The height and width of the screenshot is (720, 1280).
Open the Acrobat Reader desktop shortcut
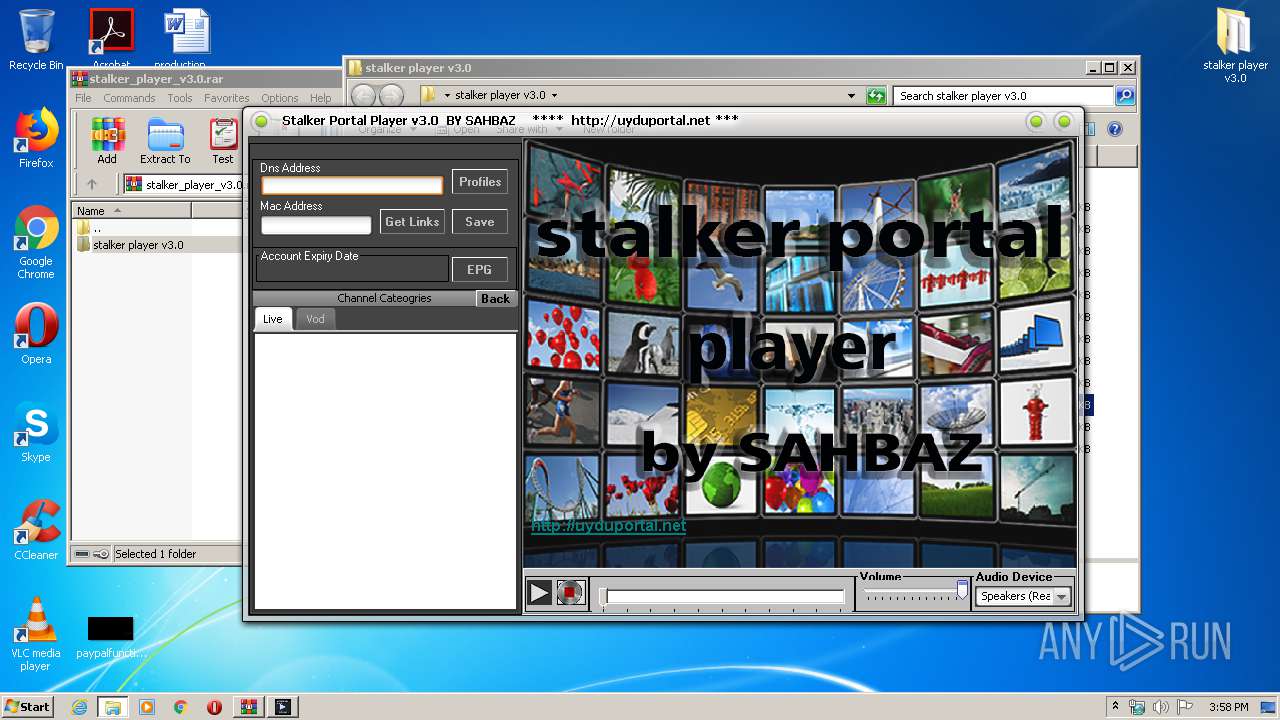111,40
